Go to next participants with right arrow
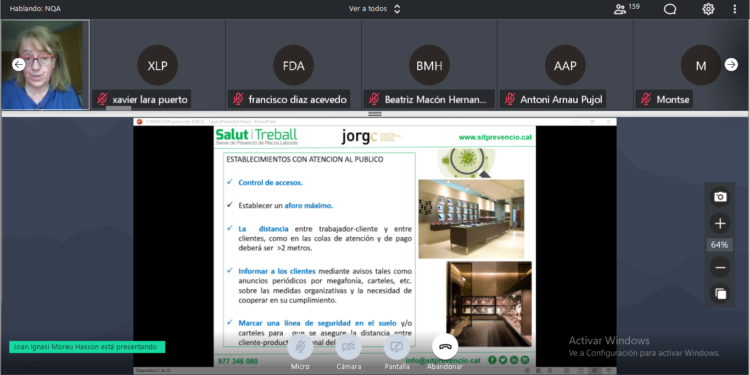The image size is (750, 375). click(731, 65)
